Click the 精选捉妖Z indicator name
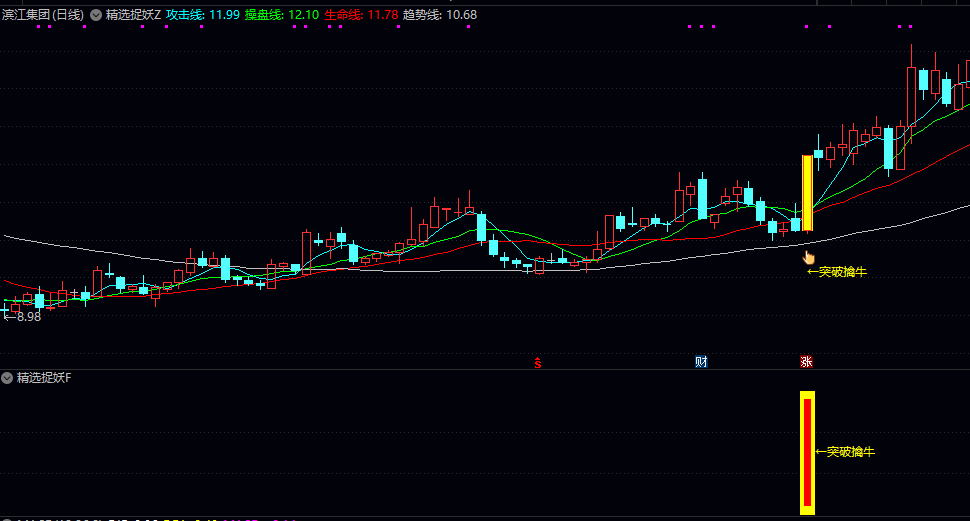 click(x=133, y=15)
